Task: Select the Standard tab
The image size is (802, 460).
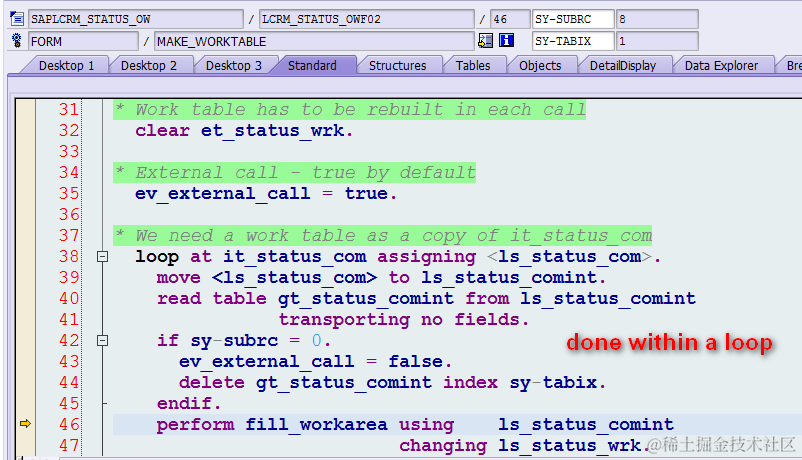Action: pyautogui.click(x=312, y=65)
